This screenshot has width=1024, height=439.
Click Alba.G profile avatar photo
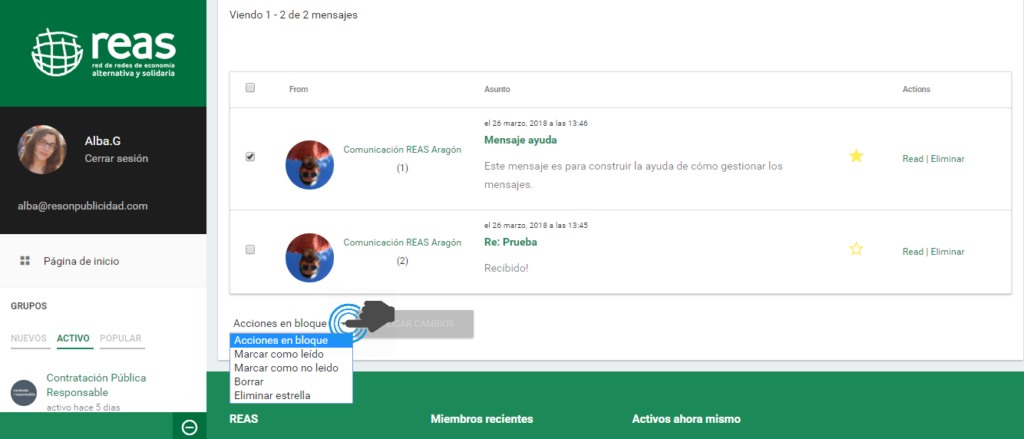(42, 150)
